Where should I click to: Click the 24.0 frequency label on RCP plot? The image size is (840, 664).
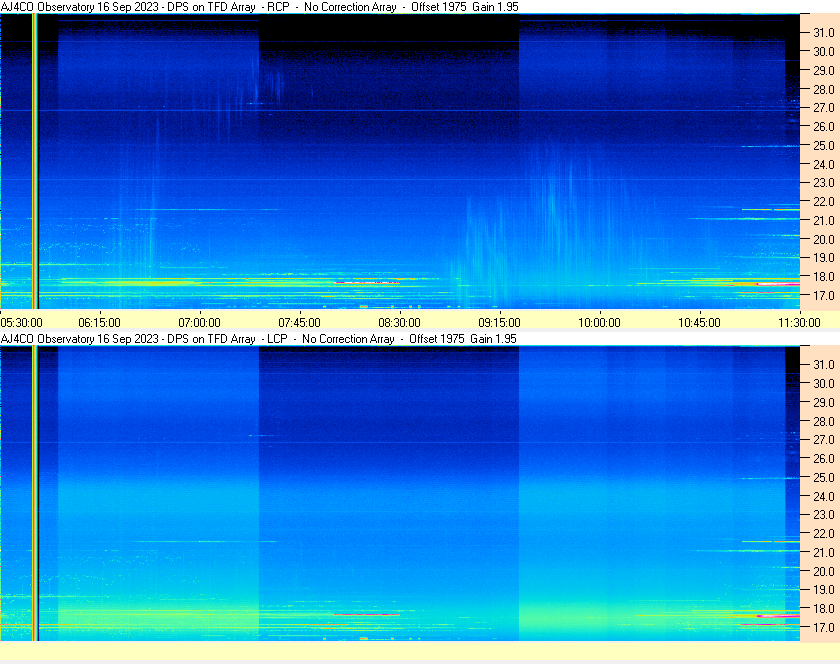click(824, 164)
